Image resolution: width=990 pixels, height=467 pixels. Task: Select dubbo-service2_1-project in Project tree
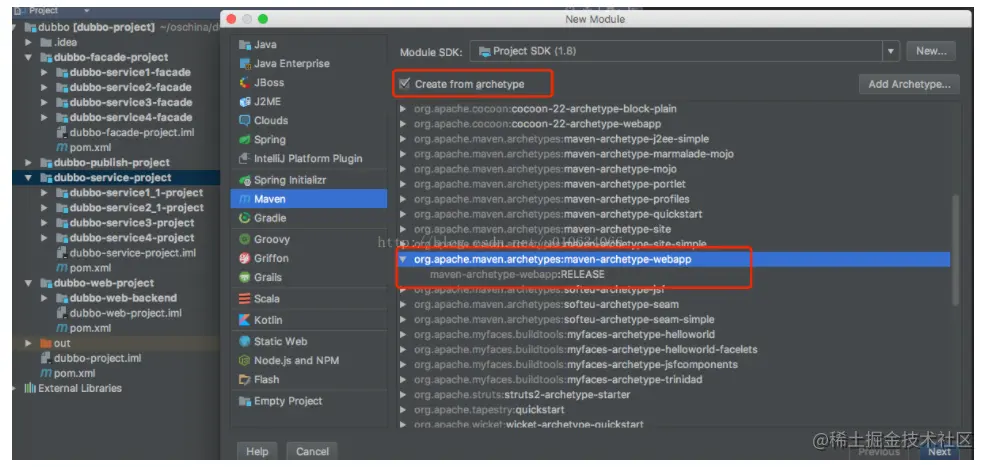click(116, 208)
